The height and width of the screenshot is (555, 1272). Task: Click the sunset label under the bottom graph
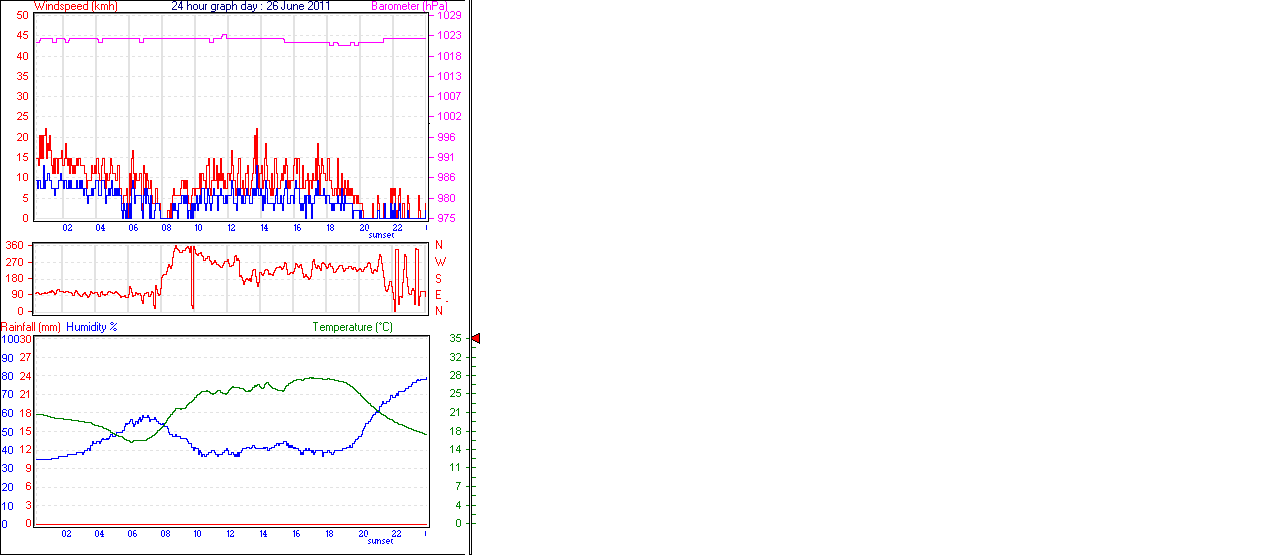pyautogui.click(x=380, y=541)
